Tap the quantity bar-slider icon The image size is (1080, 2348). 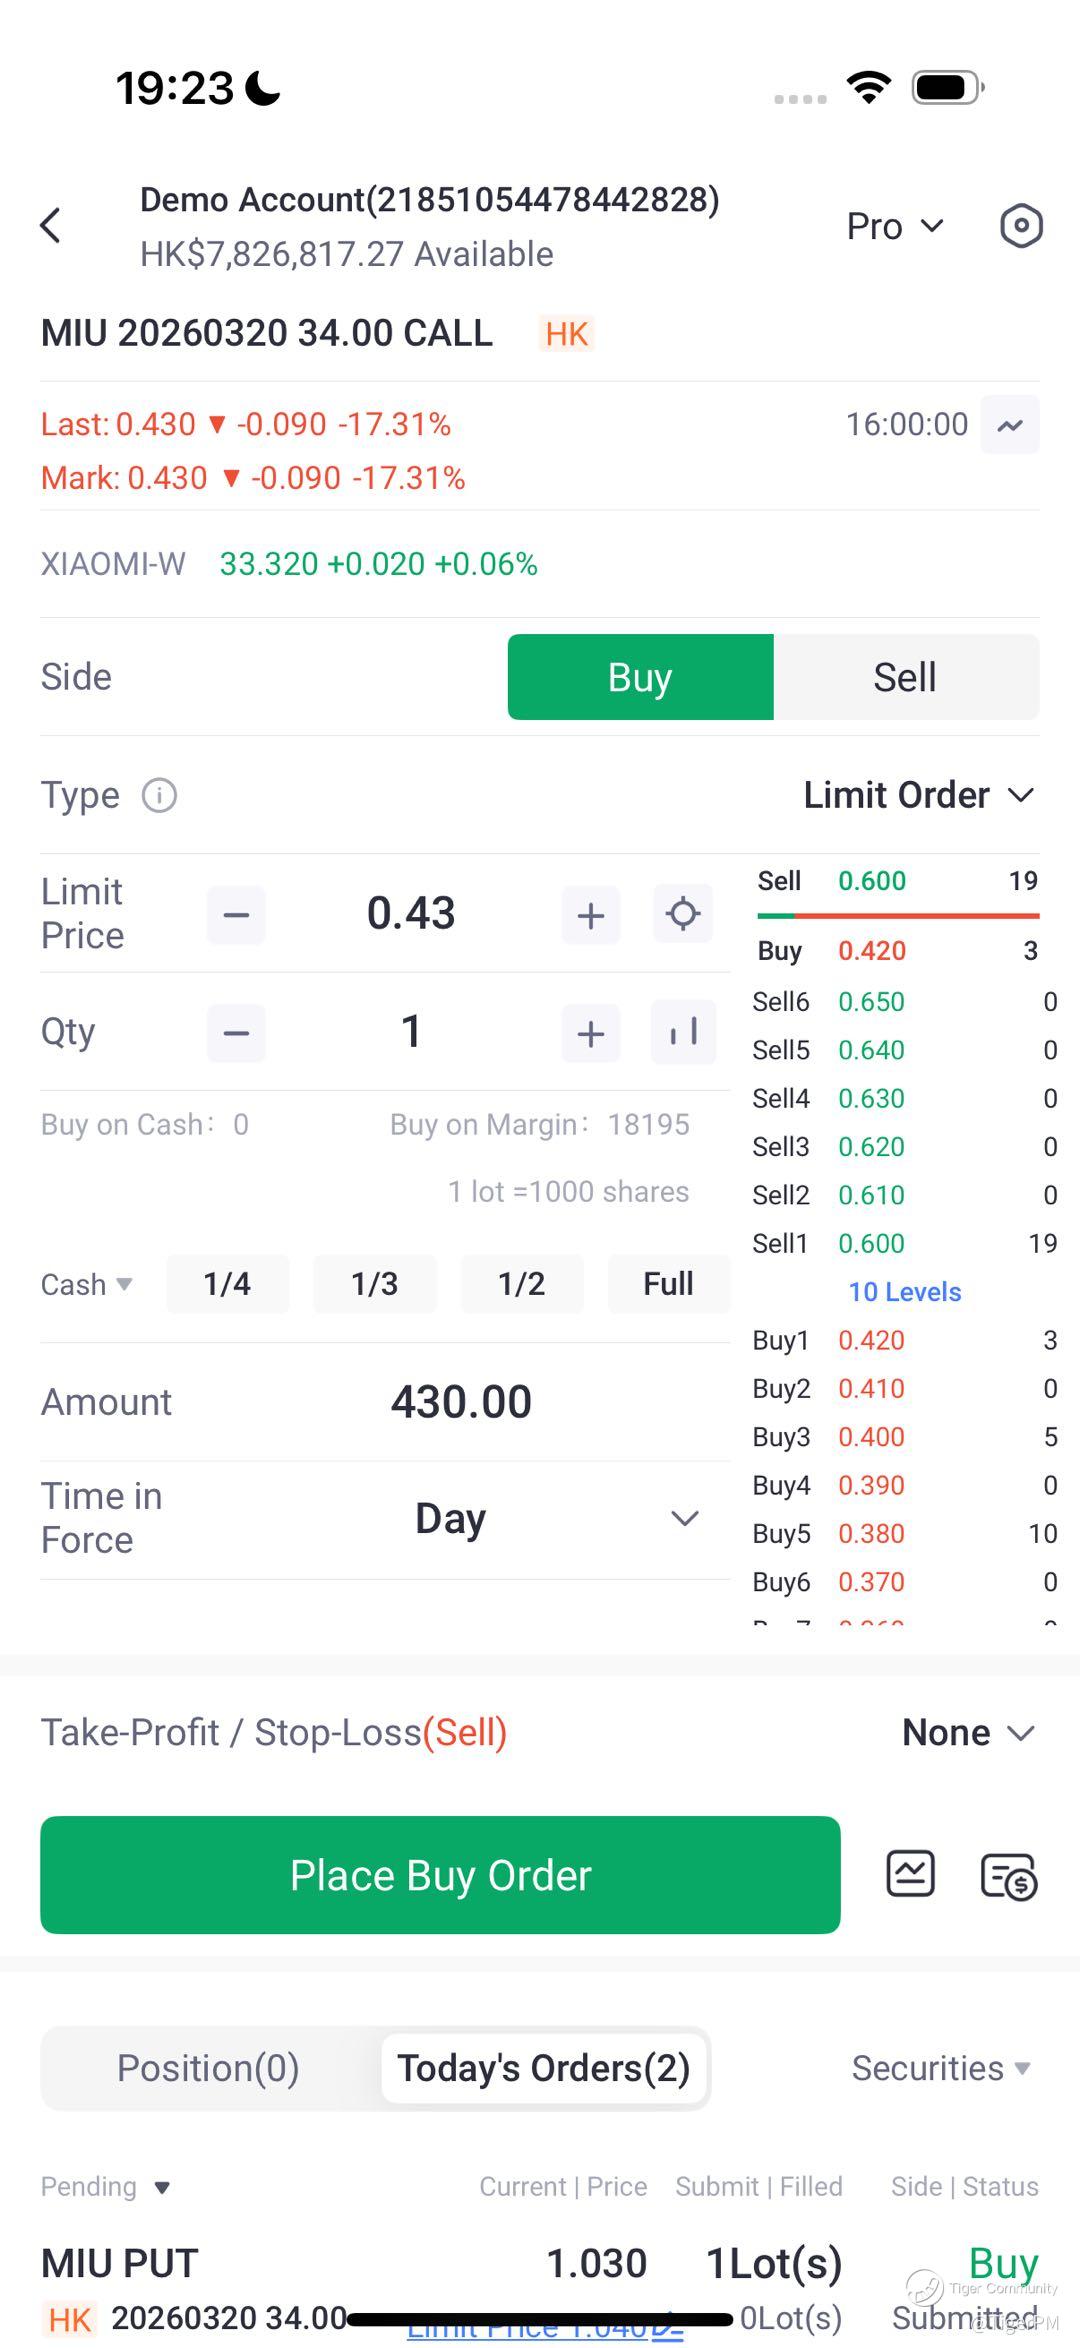(x=683, y=1032)
